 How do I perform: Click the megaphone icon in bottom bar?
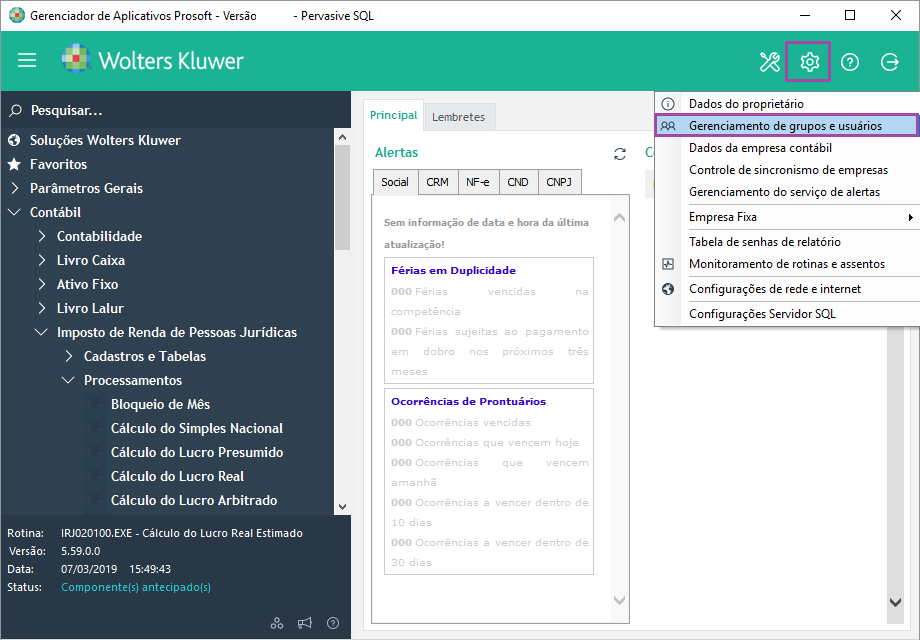(305, 623)
